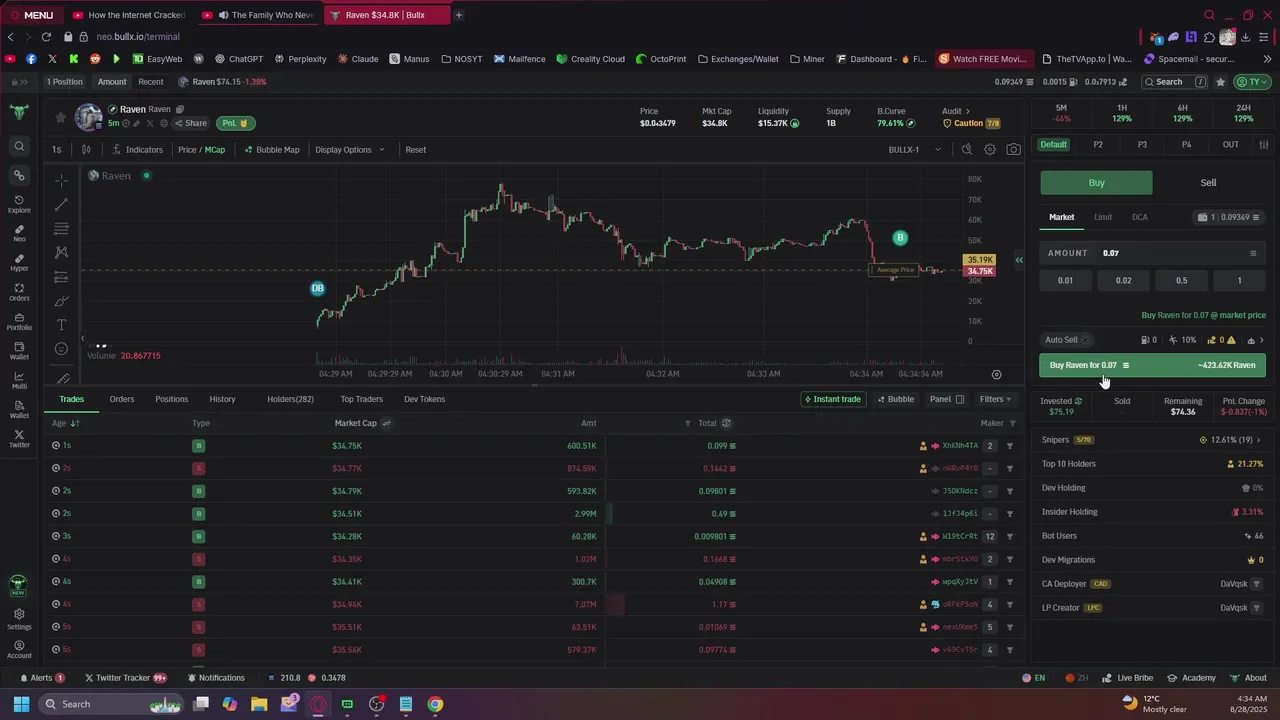This screenshot has height=720, width=1280.
Task: Expand Display Options dropdown
Action: [x=350, y=150]
